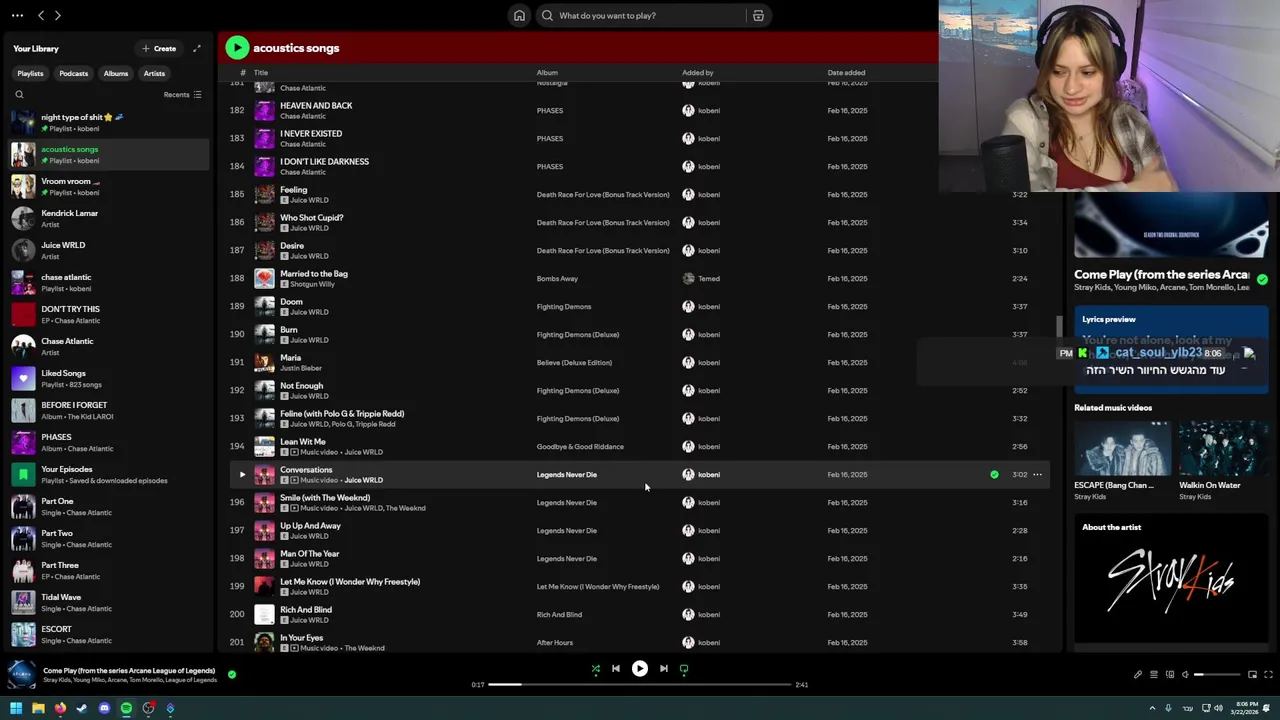Adjust the volume slider

pyautogui.click(x=1215, y=675)
